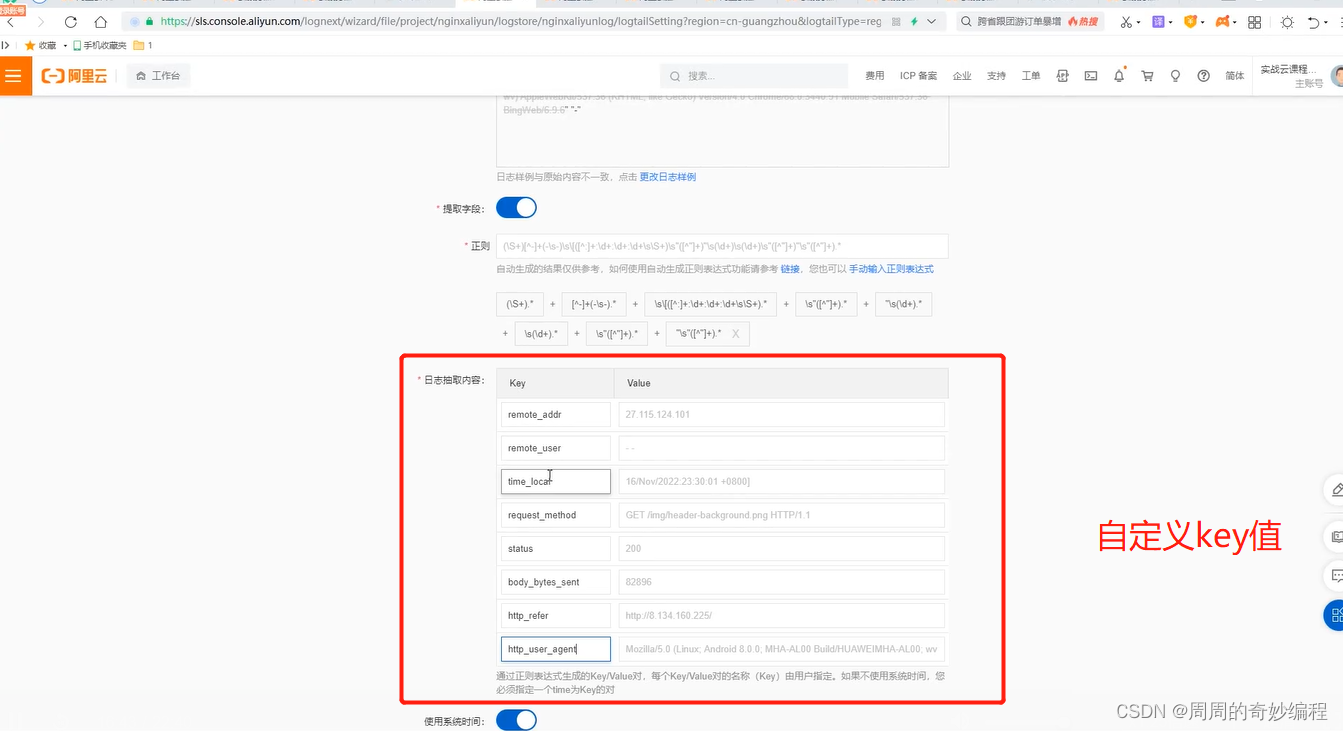Click the help question-mark icon in the top bar
Image resolution: width=1343 pixels, height=731 pixels.
tap(1204, 75)
